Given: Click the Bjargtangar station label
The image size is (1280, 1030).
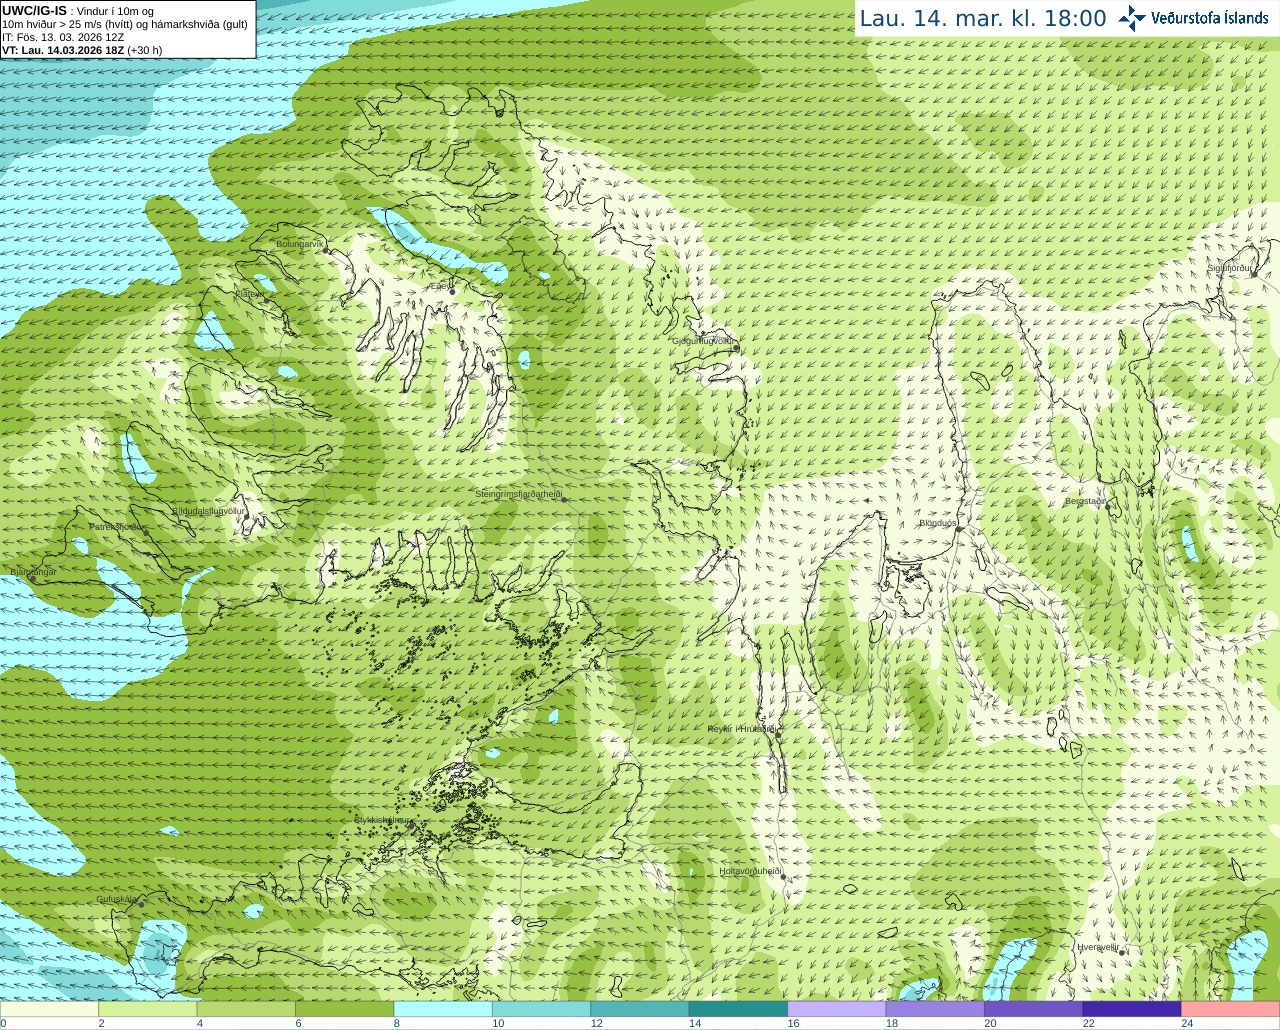Looking at the screenshot, I should tap(33, 572).
